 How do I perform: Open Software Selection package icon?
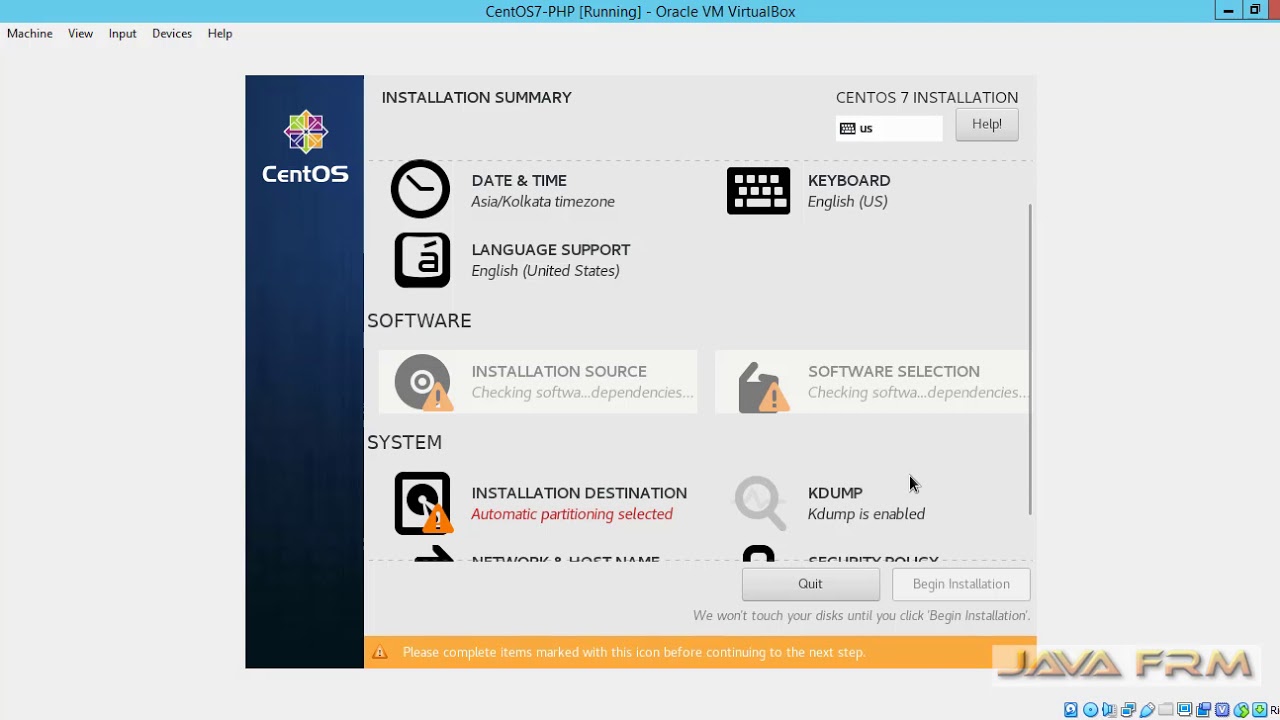pos(762,387)
